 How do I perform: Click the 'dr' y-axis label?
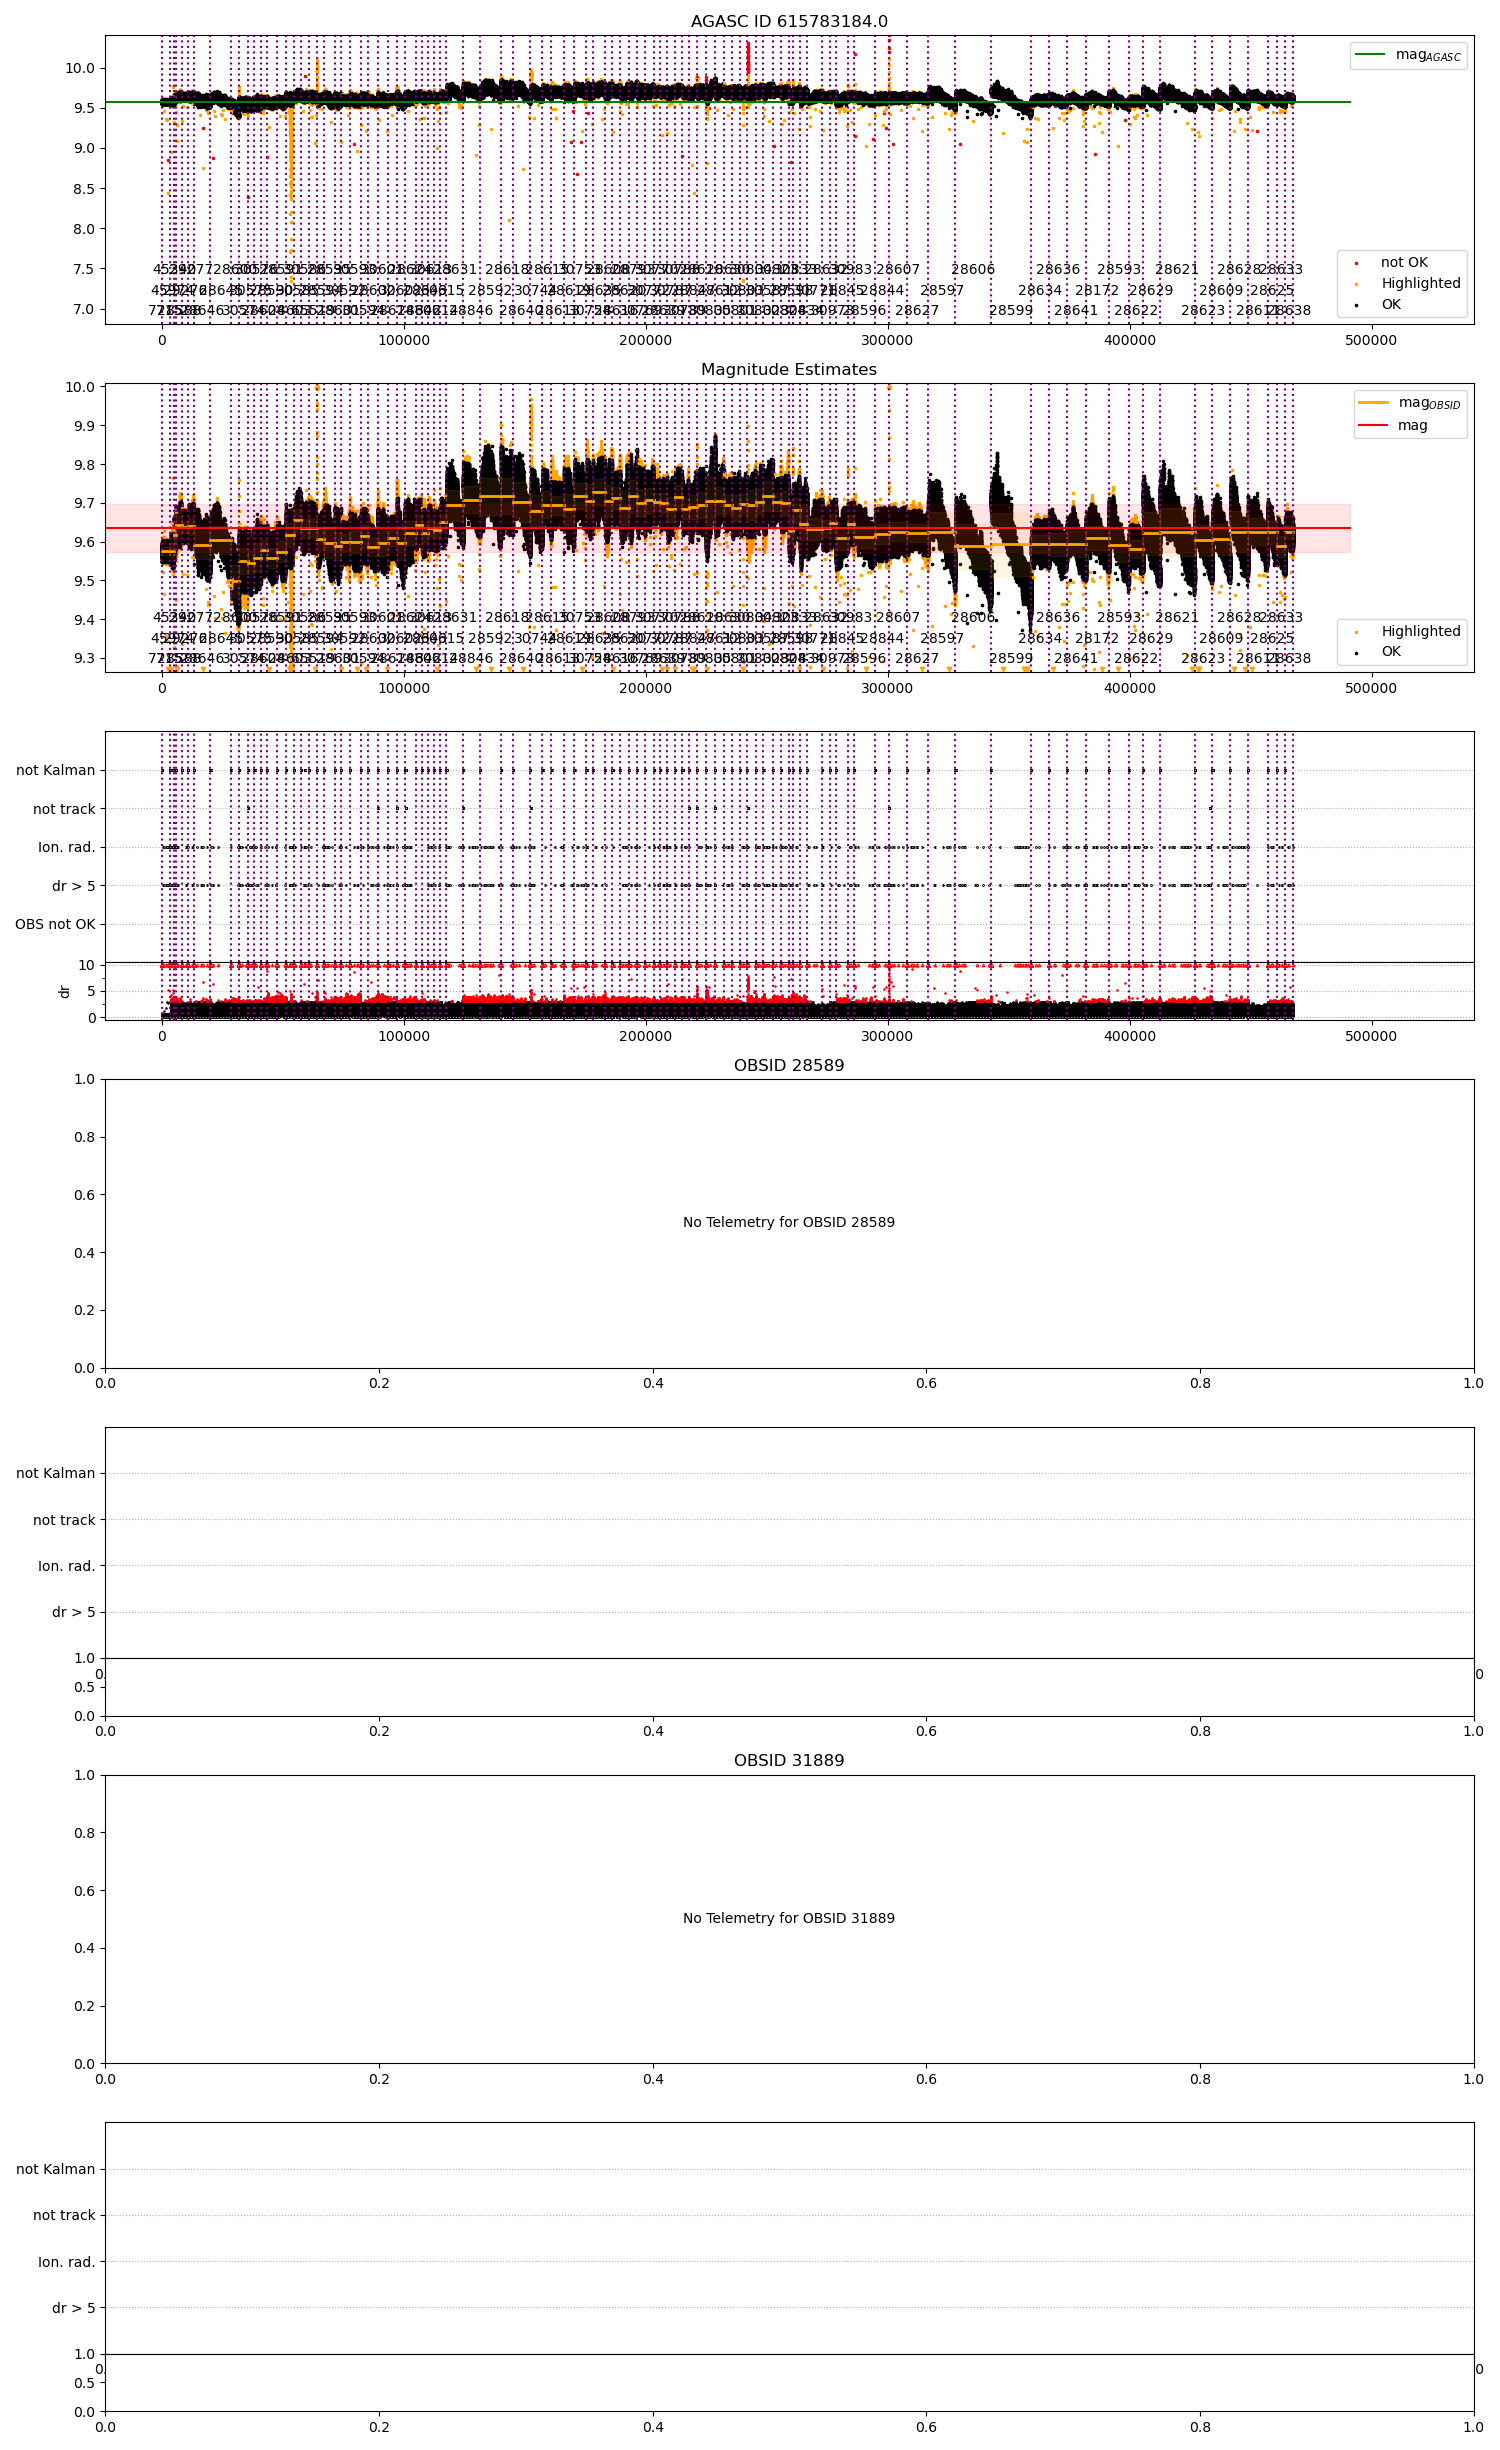pos(64,992)
